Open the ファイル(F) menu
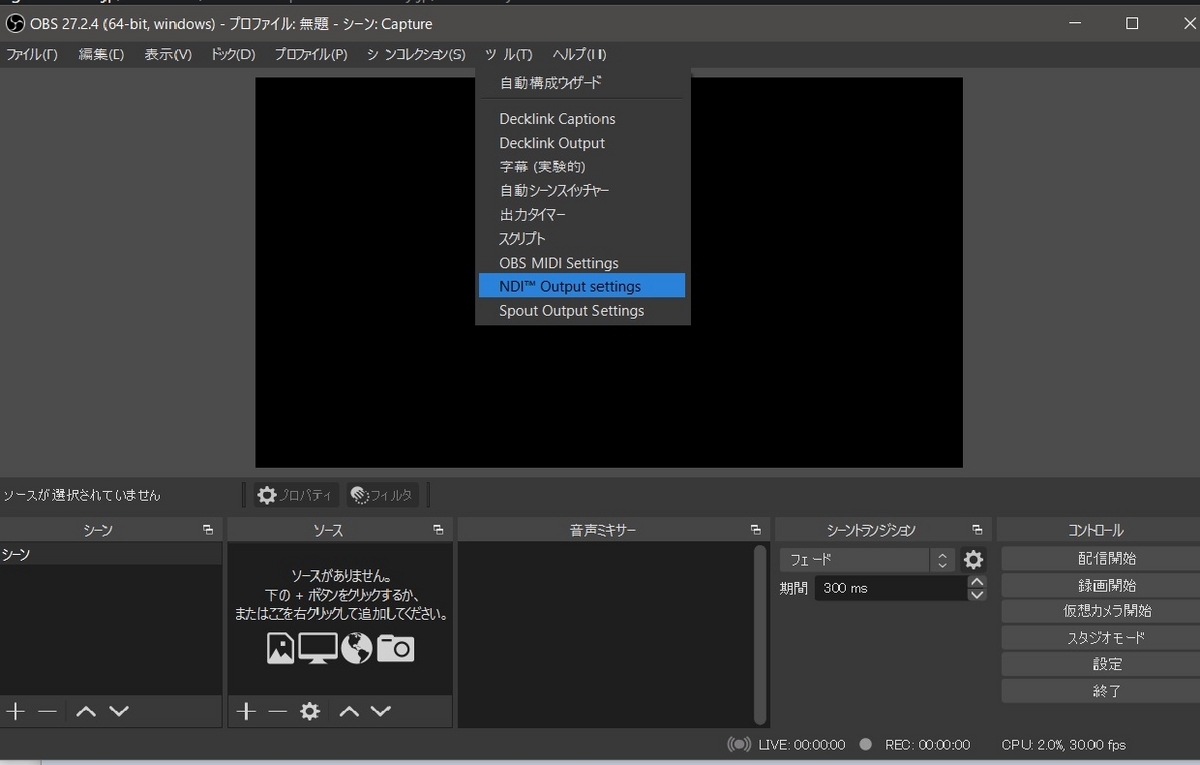The image size is (1200, 765). [x=32, y=54]
